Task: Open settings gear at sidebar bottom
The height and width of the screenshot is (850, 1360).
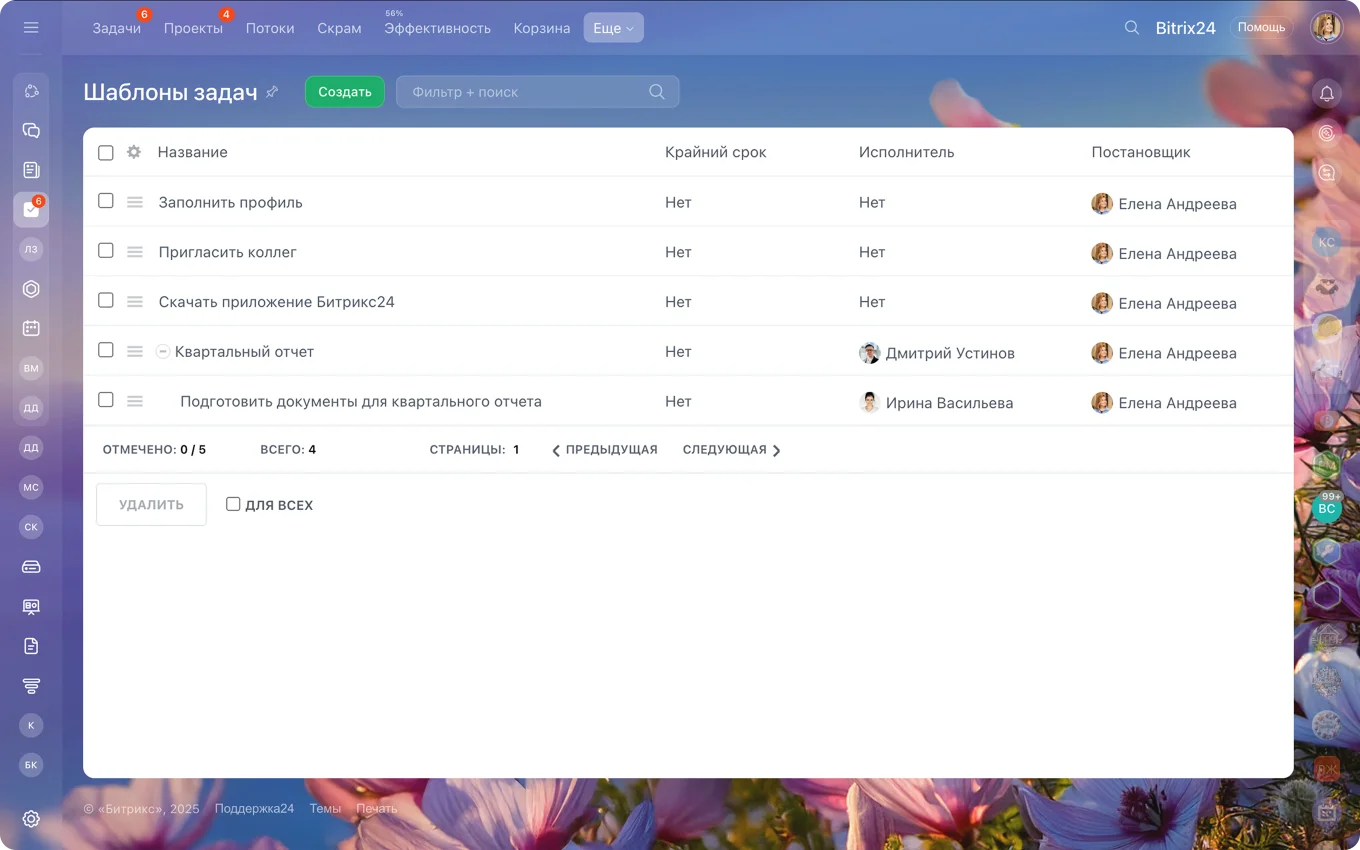Action: pyautogui.click(x=31, y=819)
